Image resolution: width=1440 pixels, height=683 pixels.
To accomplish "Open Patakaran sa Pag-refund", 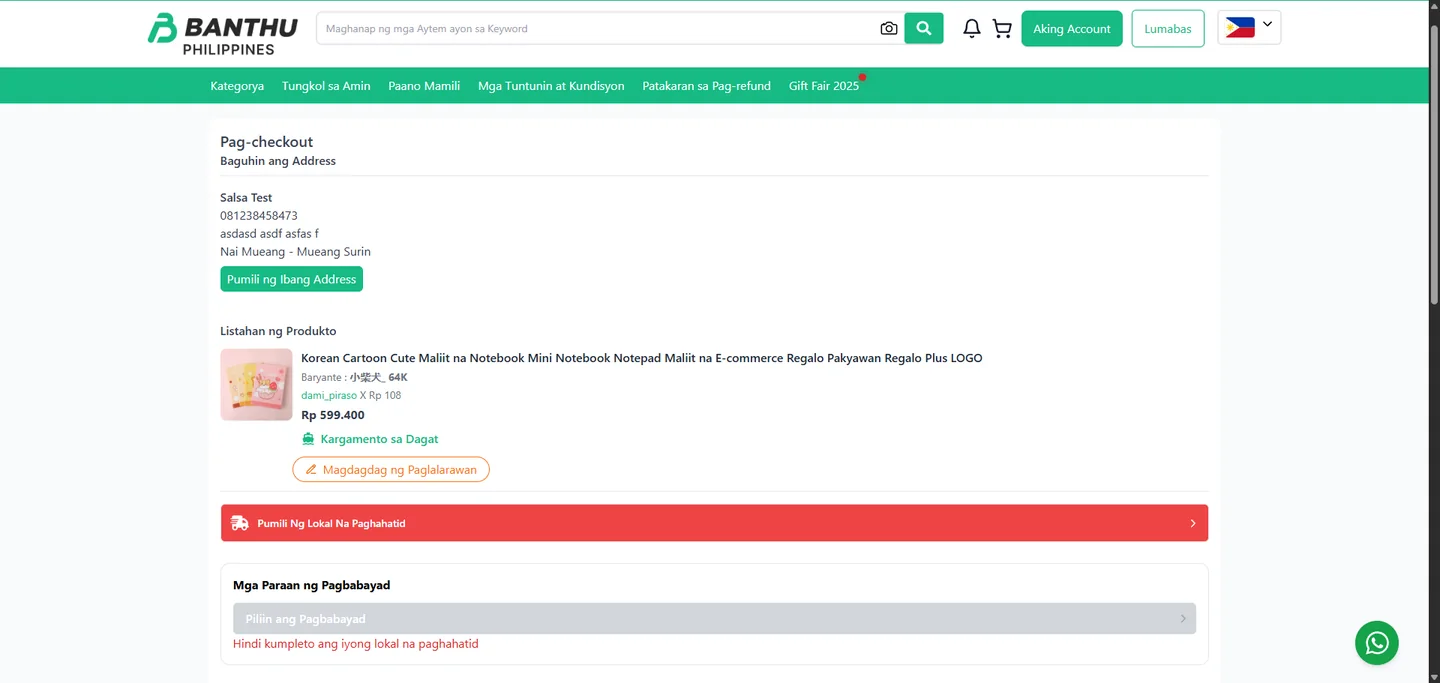I will point(706,86).
